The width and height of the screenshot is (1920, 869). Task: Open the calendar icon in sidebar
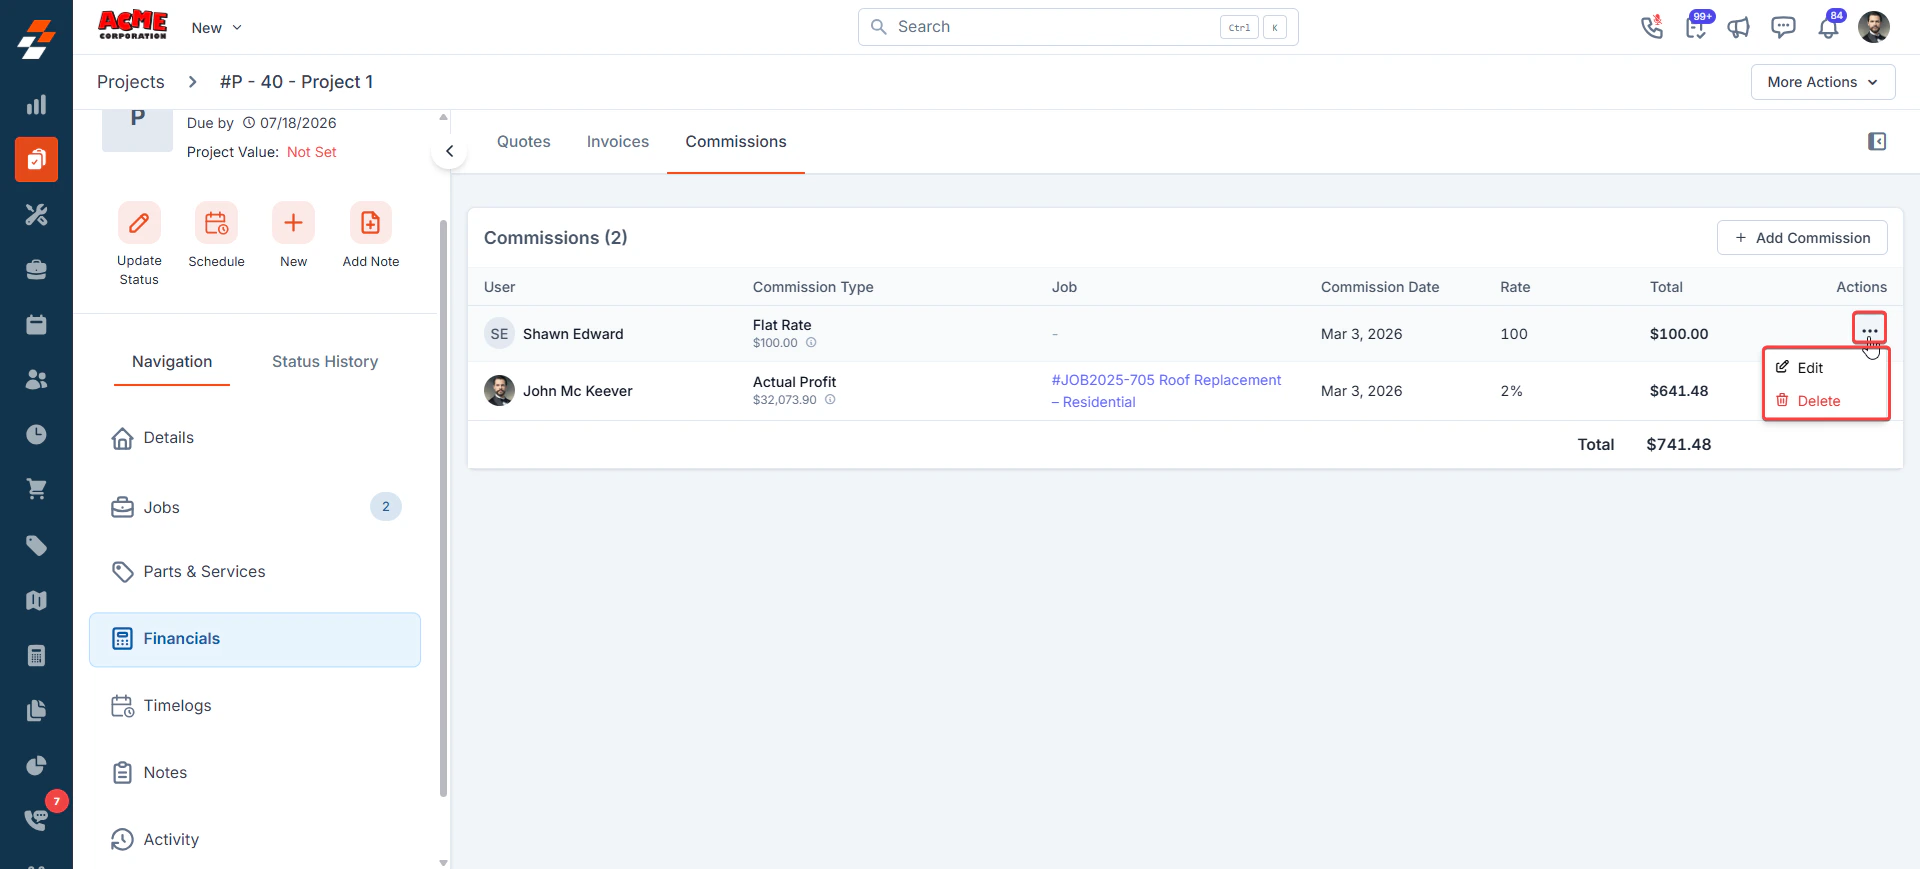click(36, 325)
